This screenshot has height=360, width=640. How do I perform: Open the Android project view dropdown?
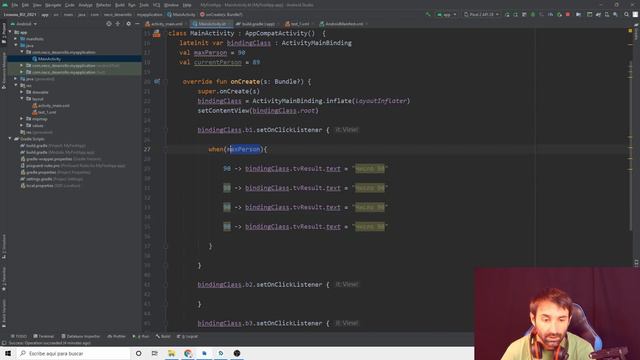coord(24,24)
